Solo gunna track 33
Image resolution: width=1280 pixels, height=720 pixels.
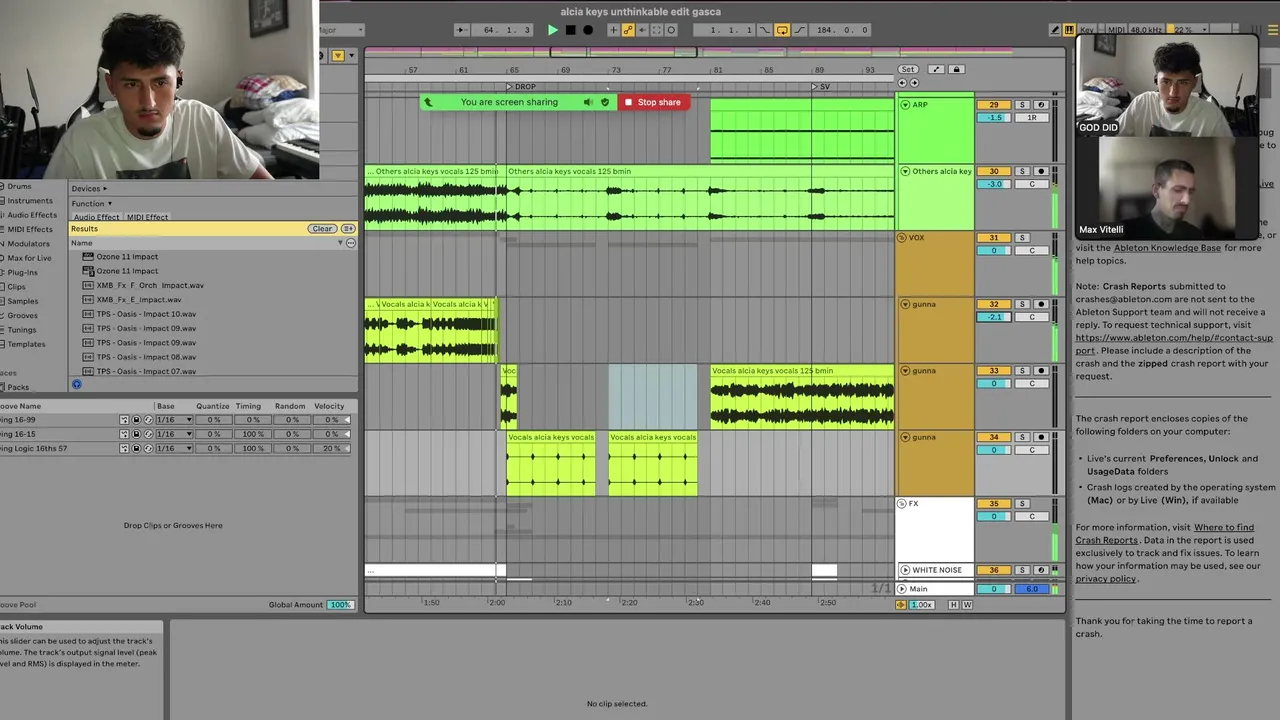coord(1022,371)
